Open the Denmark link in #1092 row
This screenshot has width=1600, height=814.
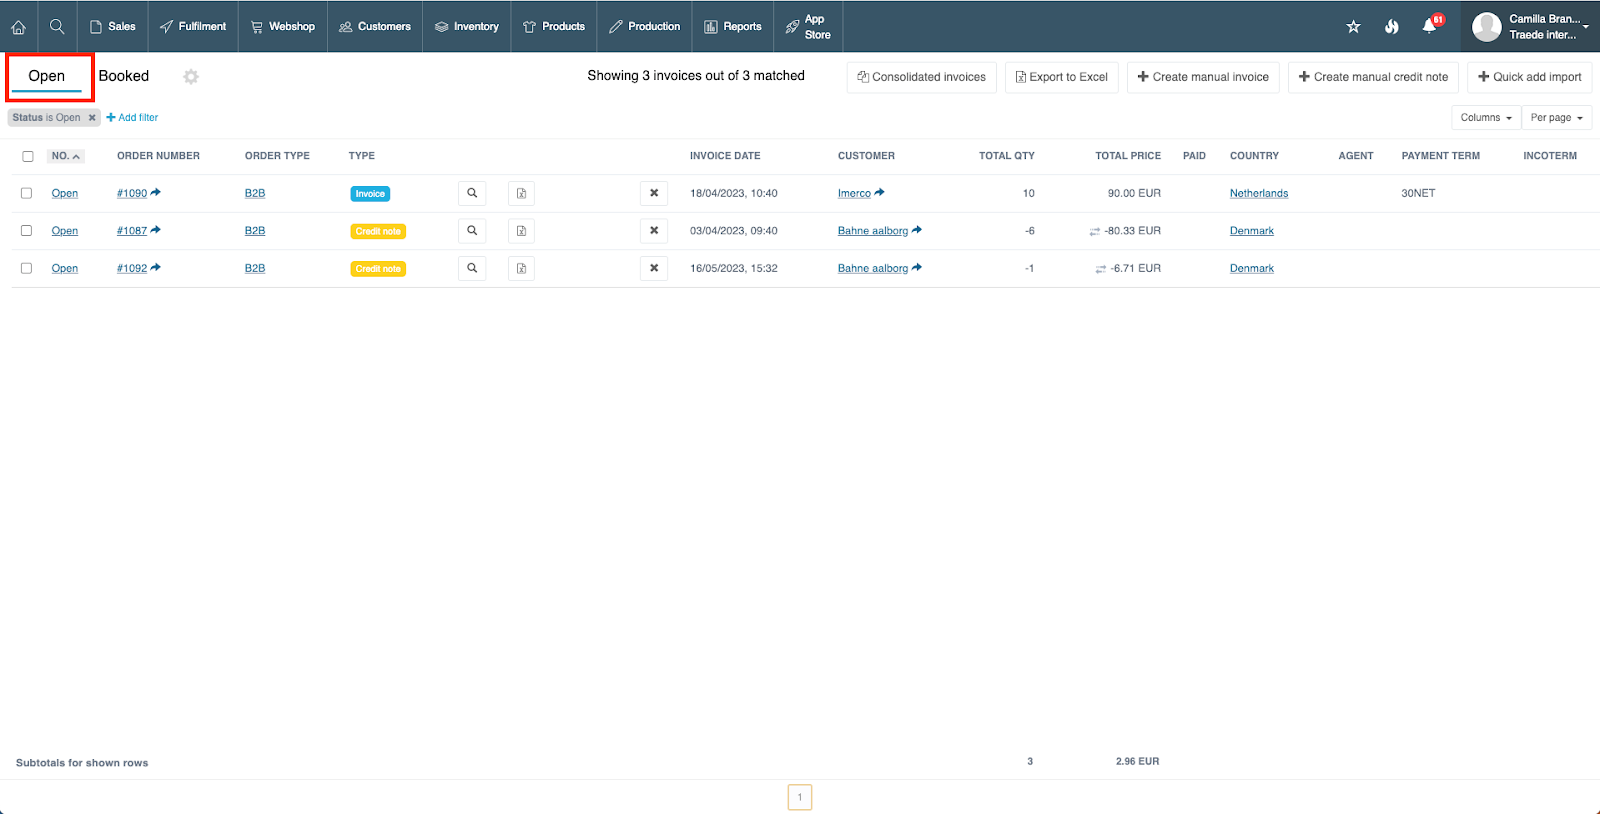[1252, 269]
